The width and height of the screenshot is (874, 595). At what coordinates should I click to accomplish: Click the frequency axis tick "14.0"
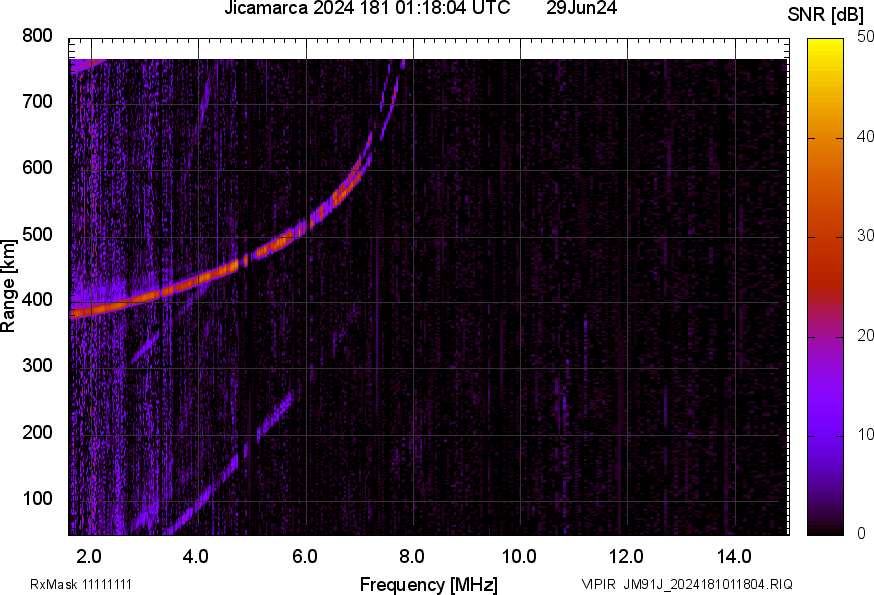click(734, 556)
